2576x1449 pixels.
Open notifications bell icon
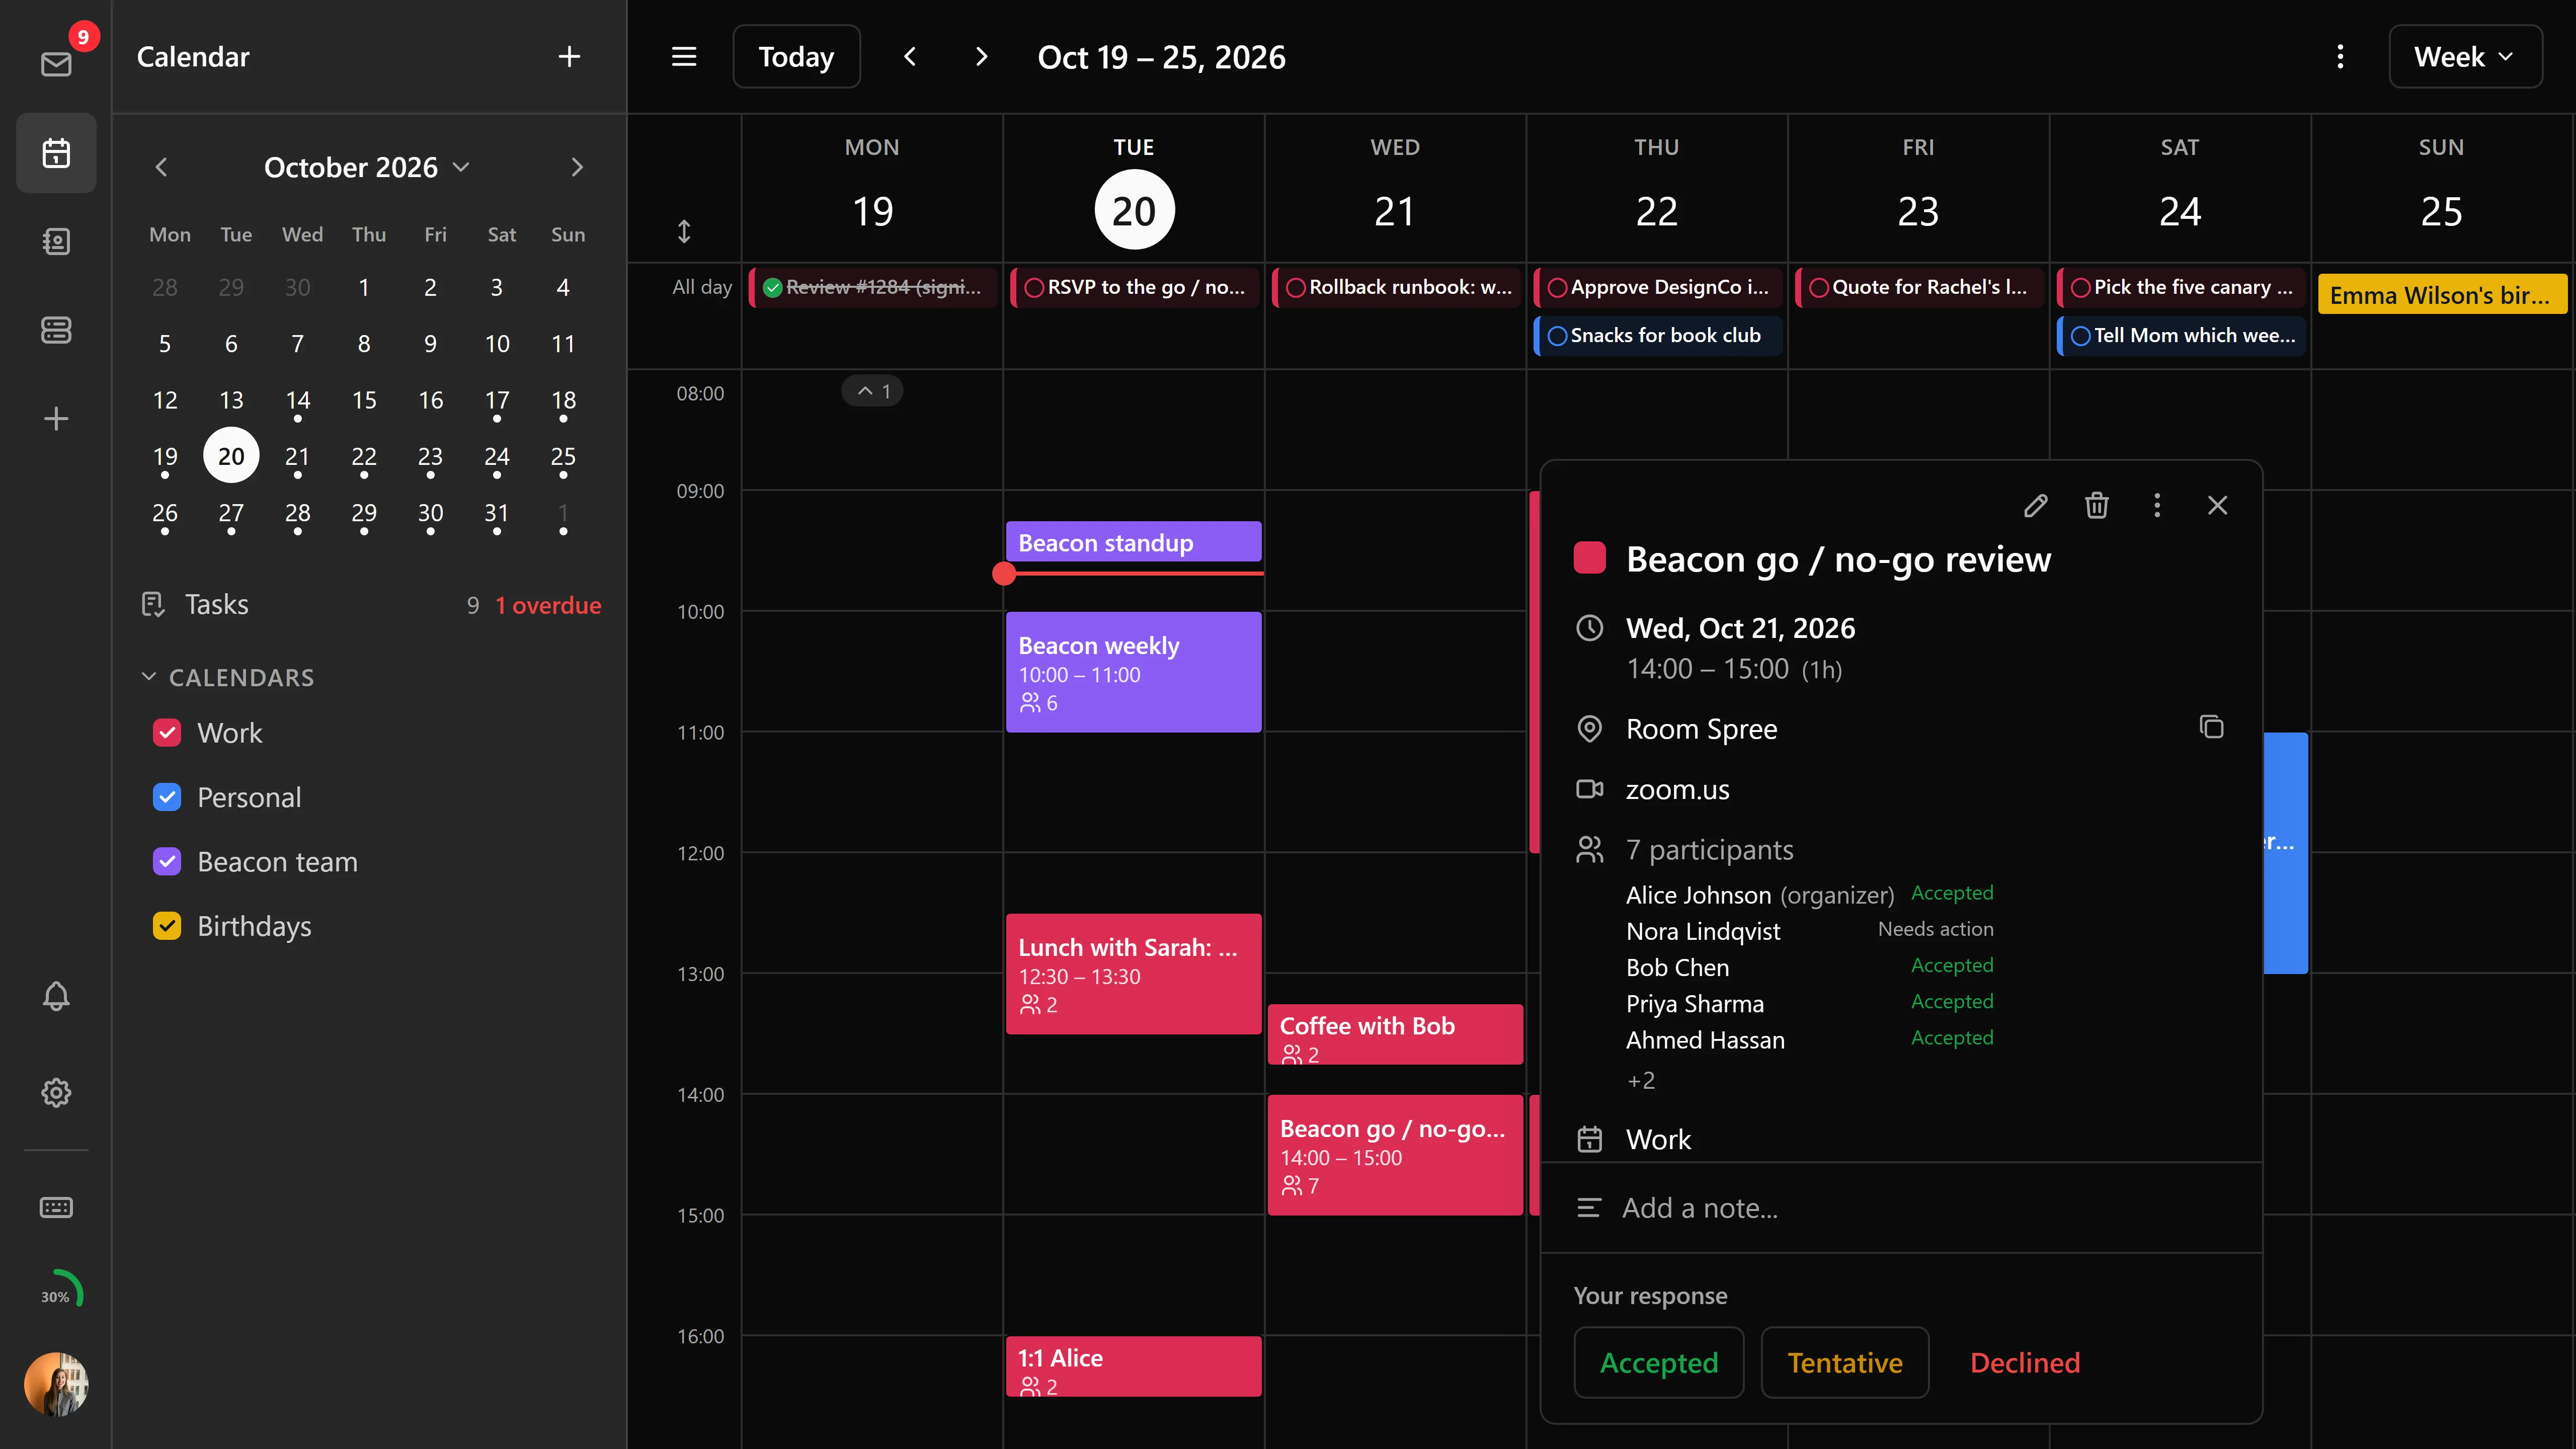(56, 996)
